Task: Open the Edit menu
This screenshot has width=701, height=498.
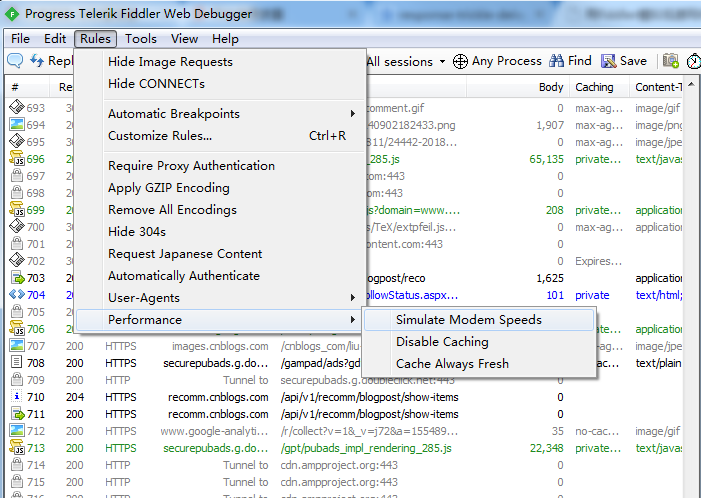Action: click(x=55, y=39)
